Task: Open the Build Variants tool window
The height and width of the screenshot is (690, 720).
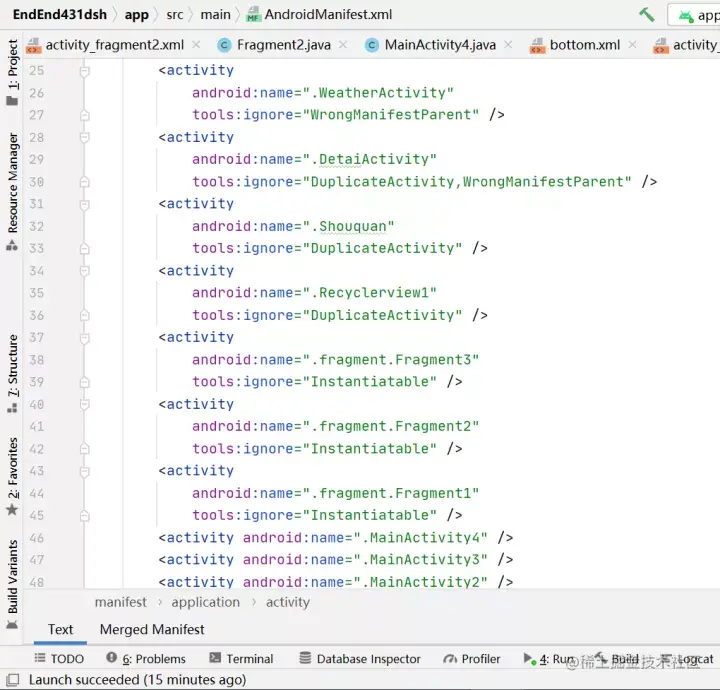Action: 12,584
